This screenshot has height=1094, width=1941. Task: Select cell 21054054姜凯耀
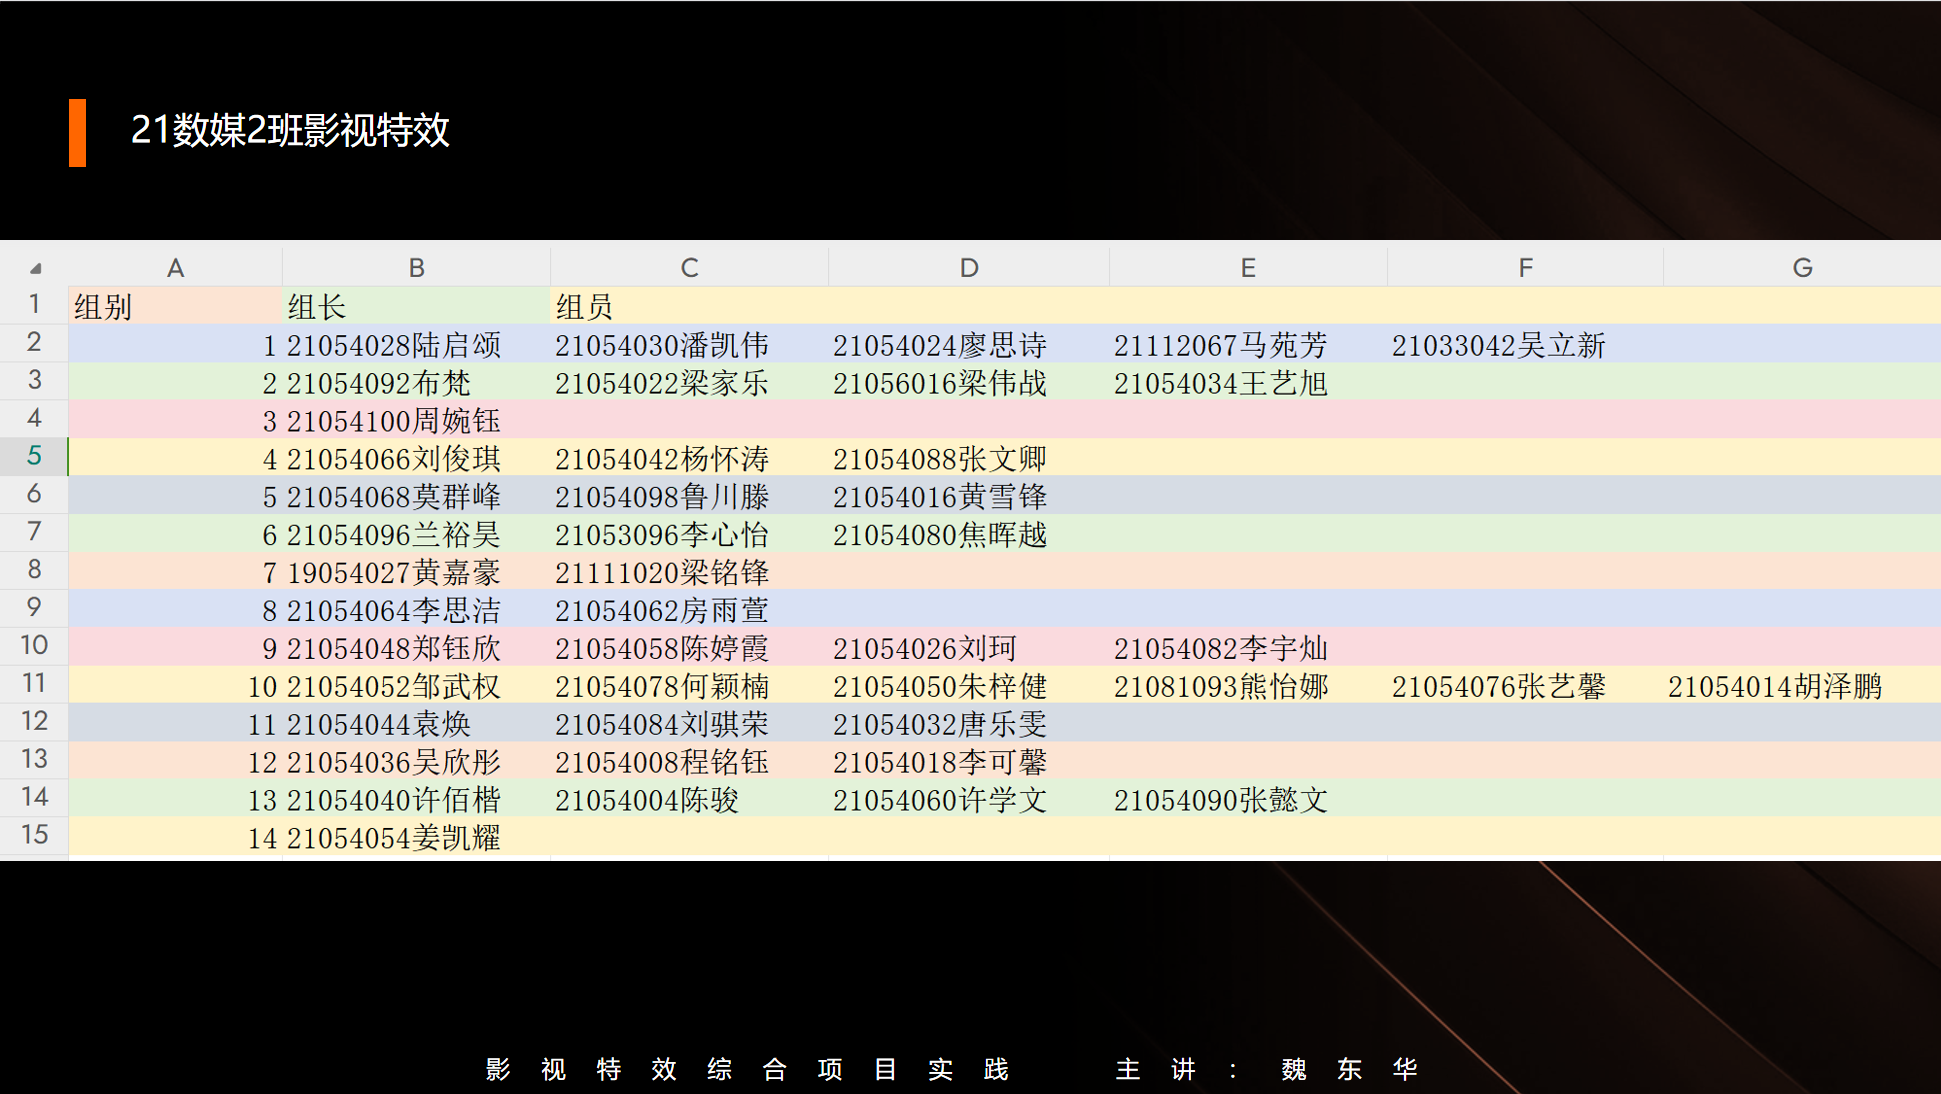click(x=394, y=838)
